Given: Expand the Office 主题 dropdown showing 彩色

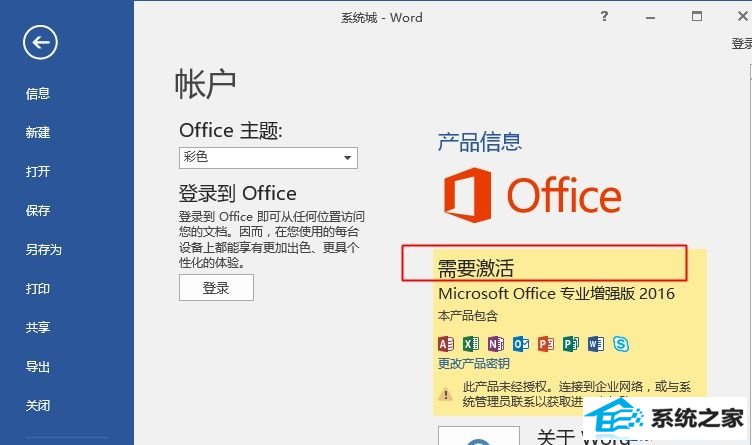Looking at the screenshot, I should (x=268, y=158).
